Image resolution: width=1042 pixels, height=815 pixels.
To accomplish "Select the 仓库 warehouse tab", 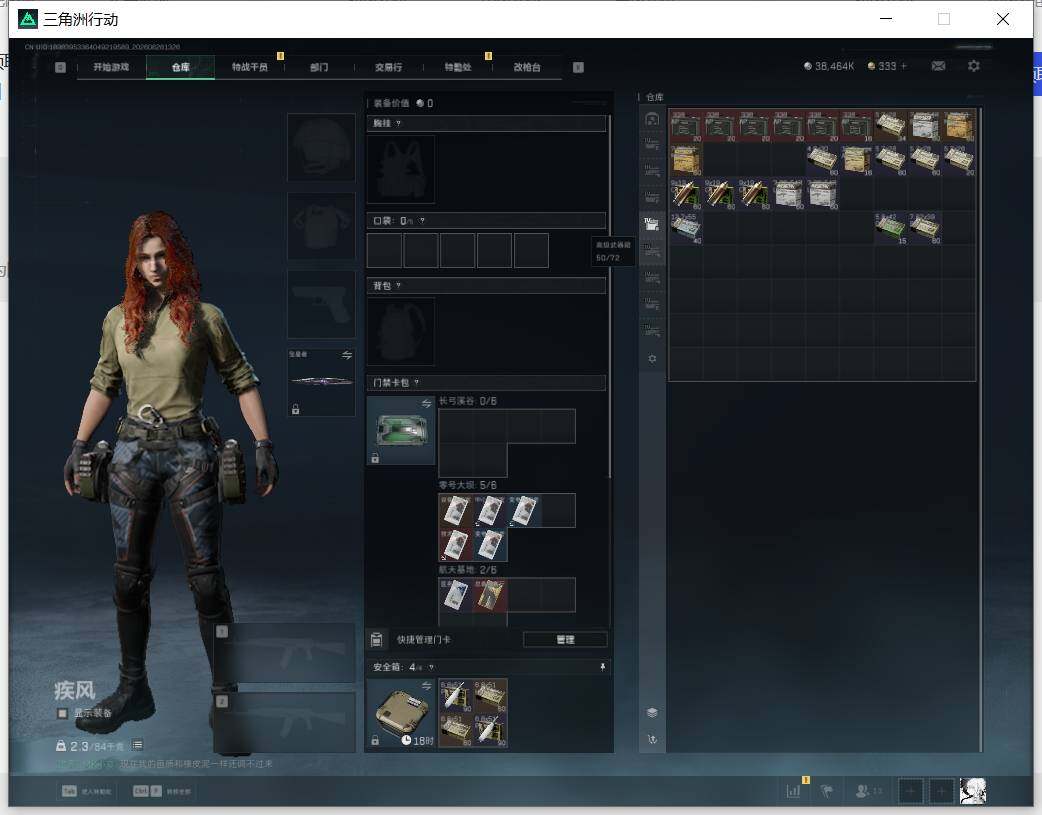I will click(180, 67).
